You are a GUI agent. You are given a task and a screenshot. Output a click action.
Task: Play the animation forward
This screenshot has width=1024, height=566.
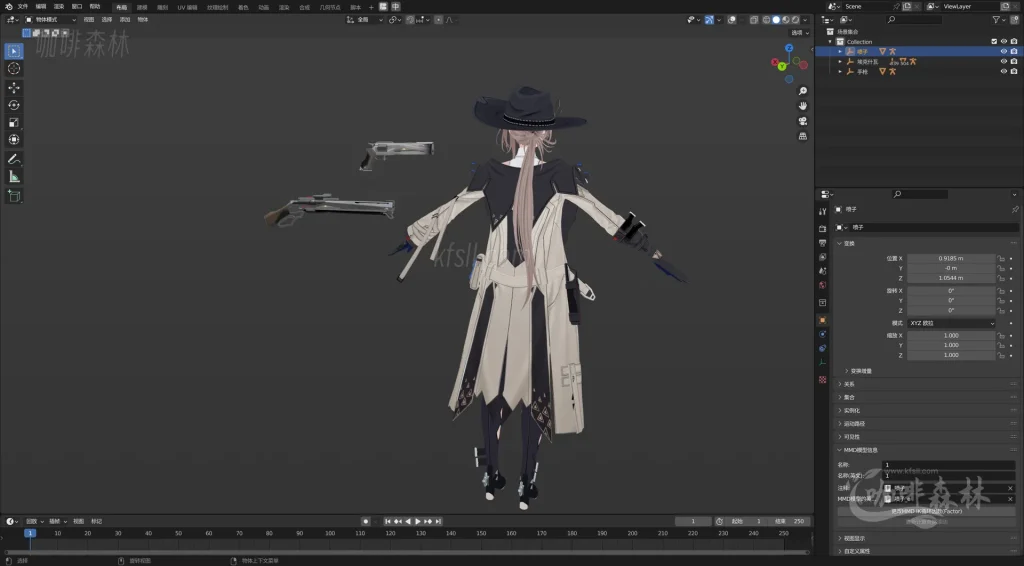click(418, 522)
